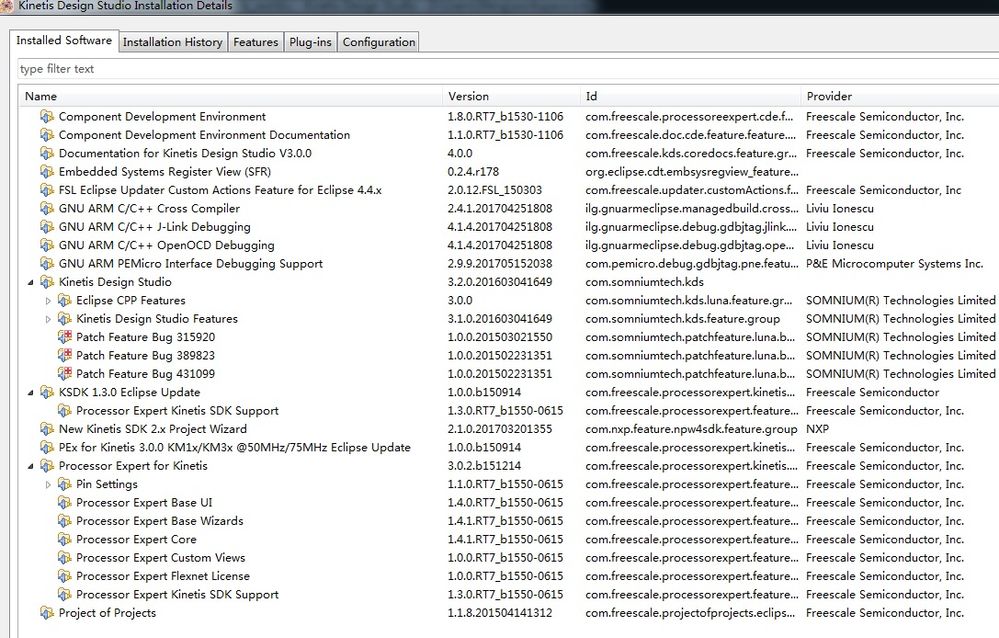Click the Patch Feature Bug 389823 icon
Screen dimensions: 999x638
pyautogui.click(x=64, y=356)
